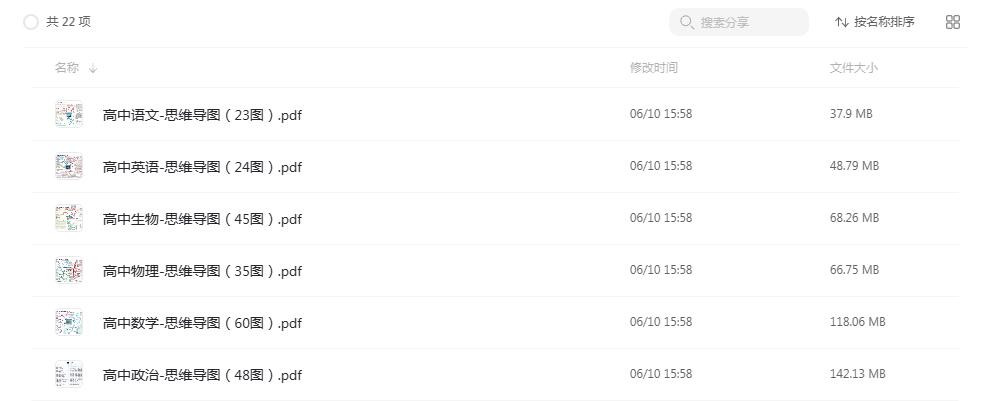Click the thumbnail icon for 高中语文 PDF
Screen dimensions: 992x401
point(69,114)
